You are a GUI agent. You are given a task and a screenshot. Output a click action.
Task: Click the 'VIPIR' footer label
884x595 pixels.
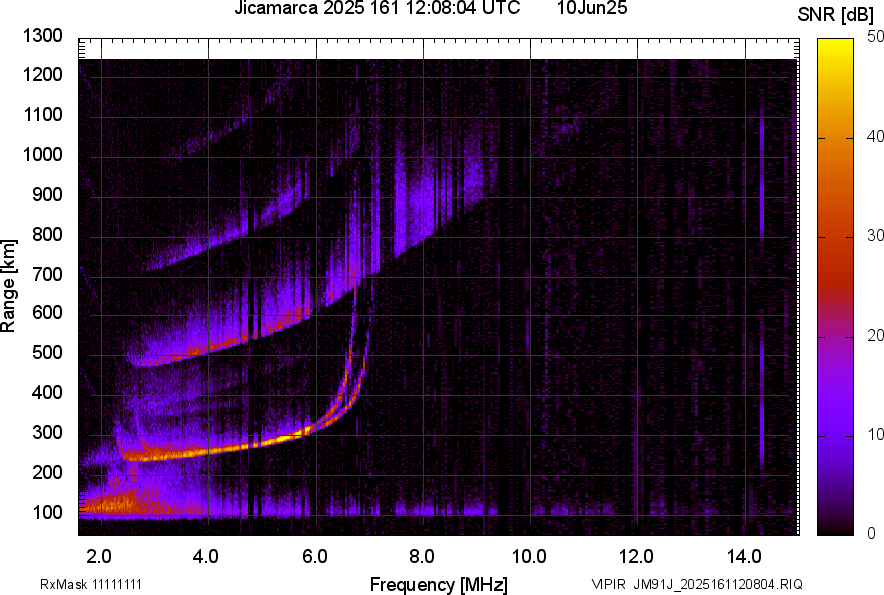tap(609, 584)
